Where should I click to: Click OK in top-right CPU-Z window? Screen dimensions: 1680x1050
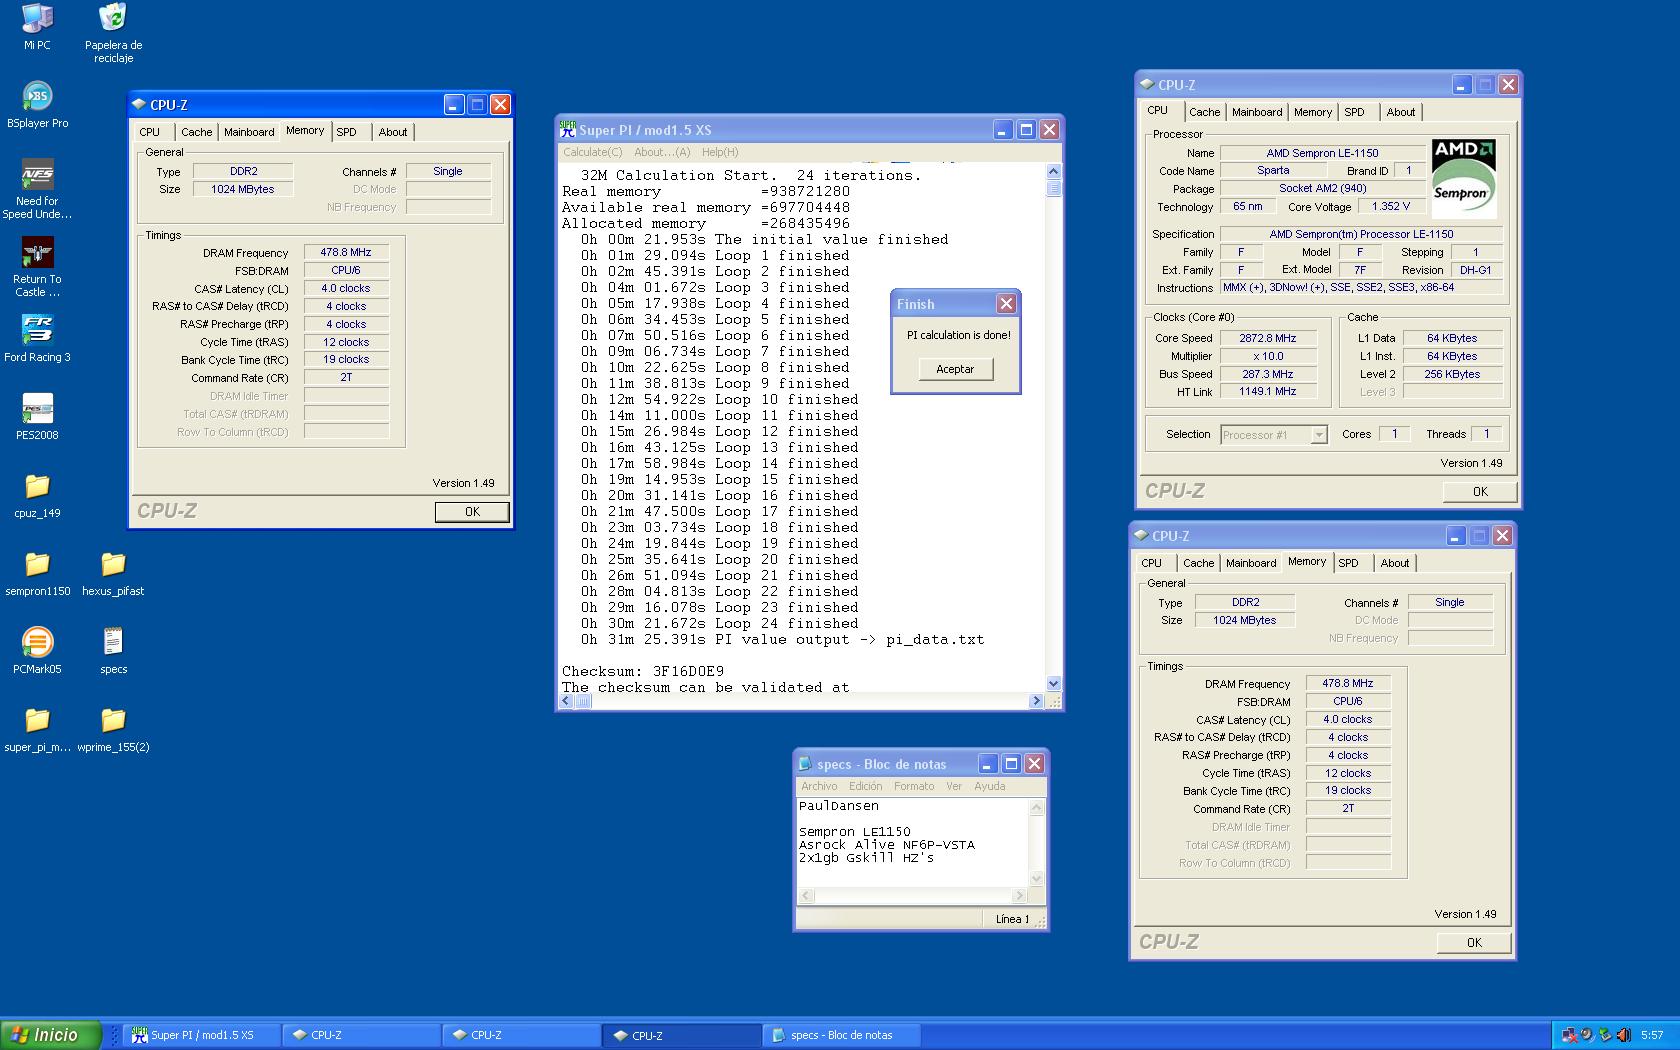pyautogui.click(x=1480, y=491)
